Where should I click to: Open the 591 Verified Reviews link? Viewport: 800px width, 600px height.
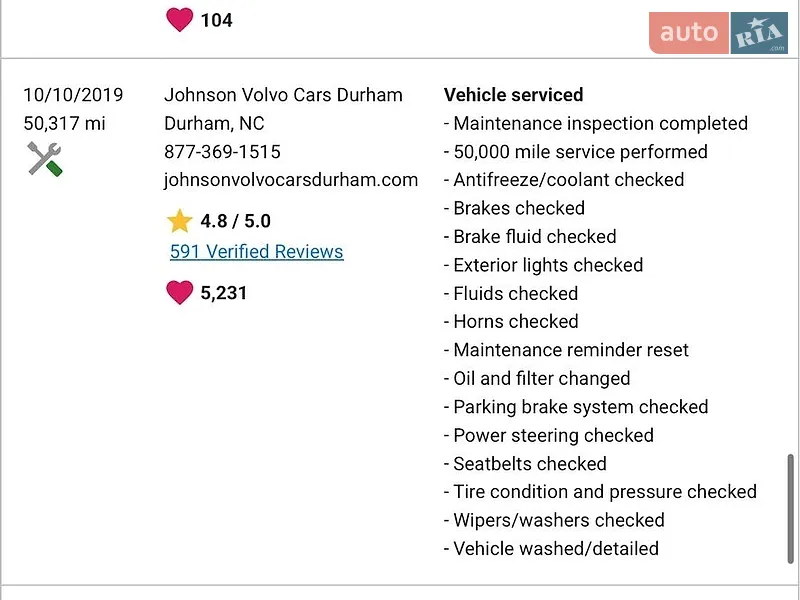(x=257, y=252)
